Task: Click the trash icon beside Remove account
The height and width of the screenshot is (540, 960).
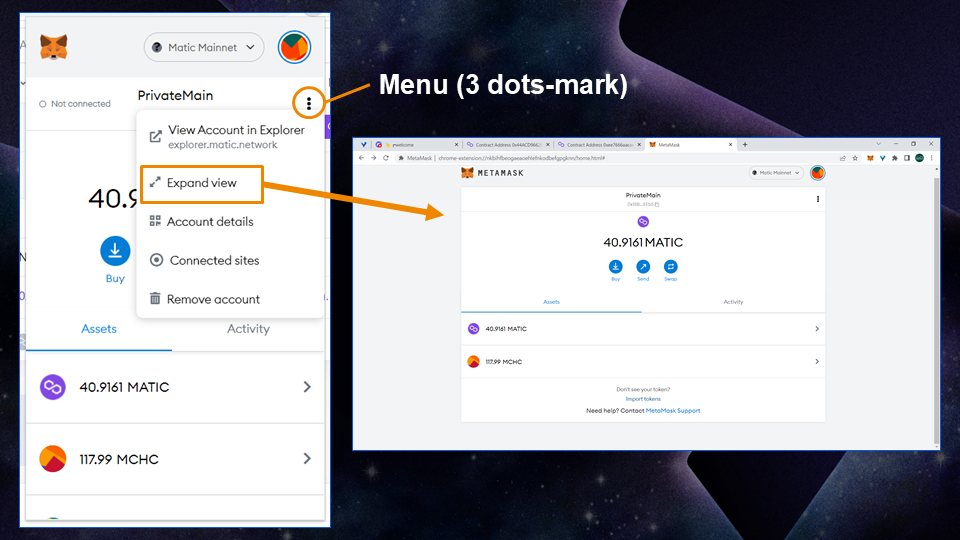Action: (x=155, y=298)
